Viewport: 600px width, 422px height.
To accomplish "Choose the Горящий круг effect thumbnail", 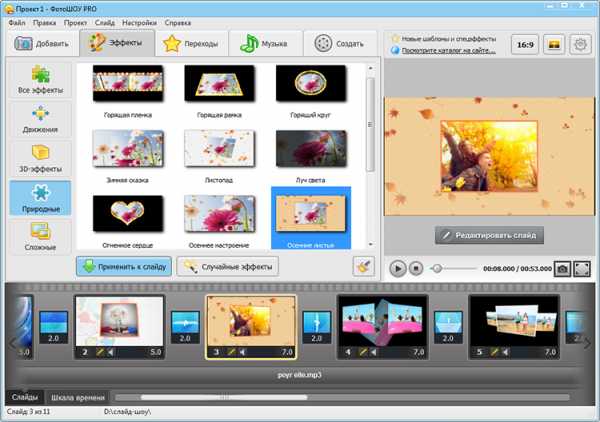I will pos(311,83).
